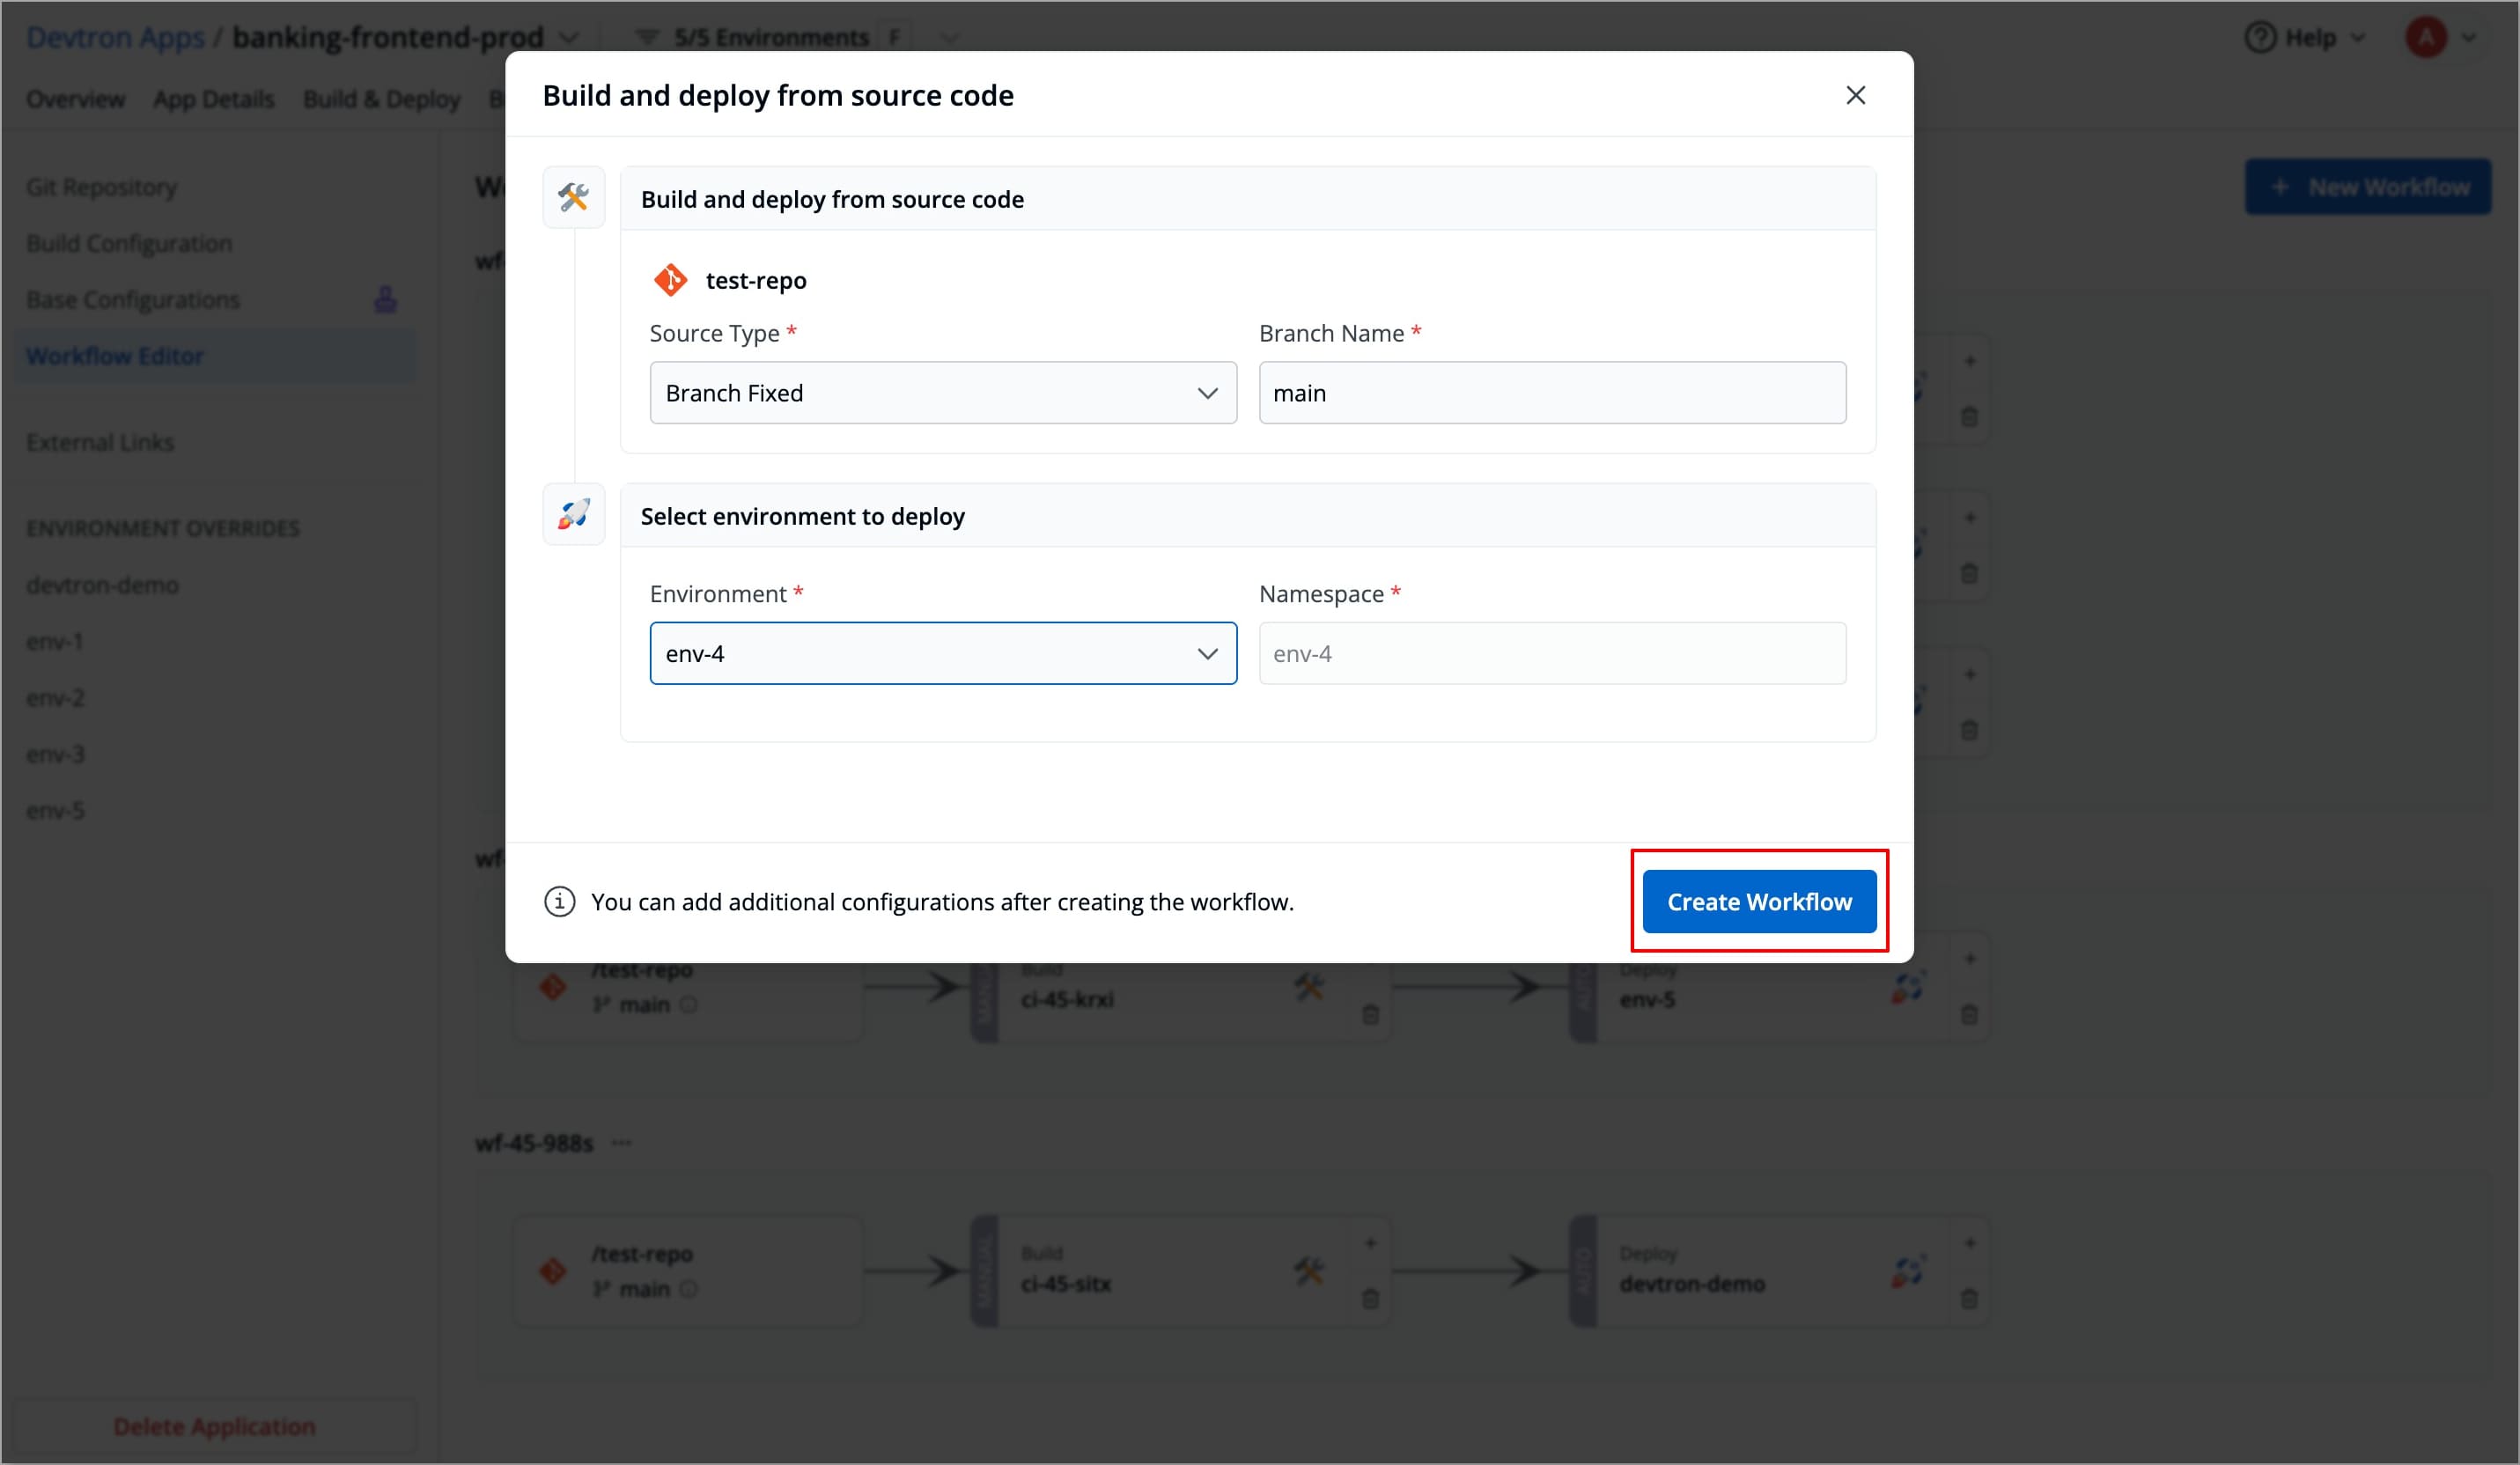
Task: Click the rocket icon beside Select environment to deploy
Action: pyautogui.click(x=573, y=513)
